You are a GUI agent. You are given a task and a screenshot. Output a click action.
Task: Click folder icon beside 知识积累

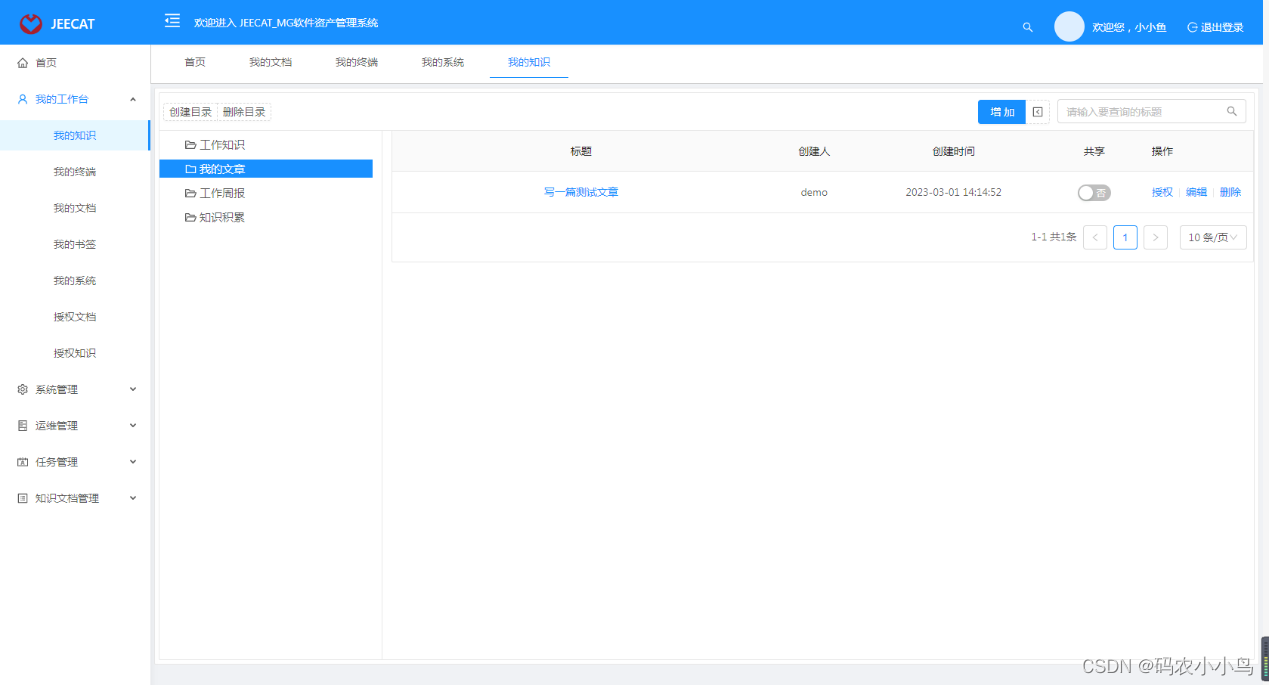(x=190, y=217)
